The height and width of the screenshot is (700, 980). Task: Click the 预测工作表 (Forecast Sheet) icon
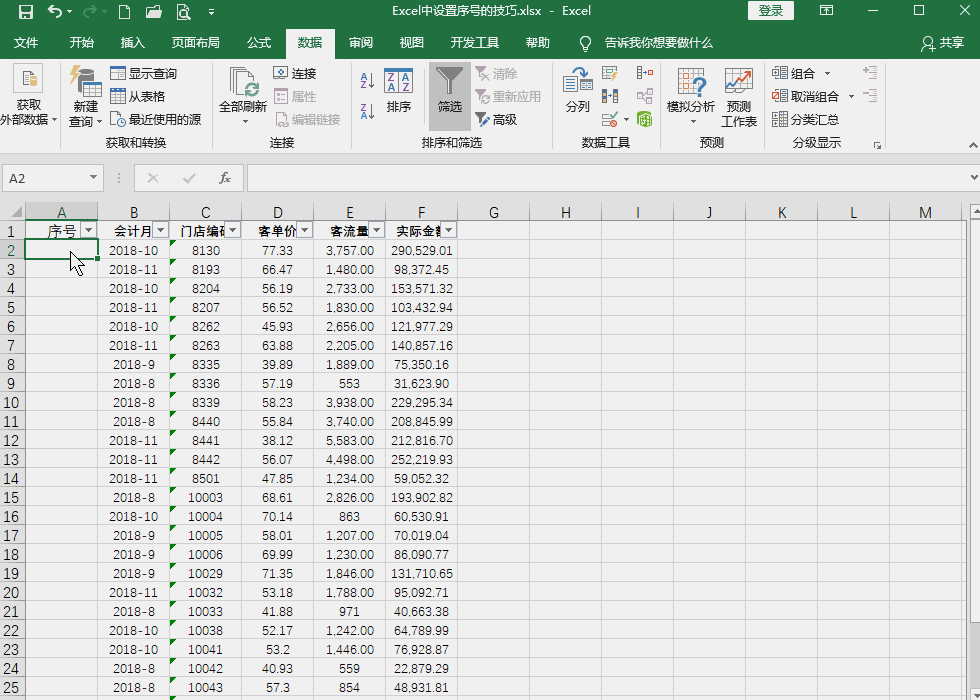tap(739, 95)
